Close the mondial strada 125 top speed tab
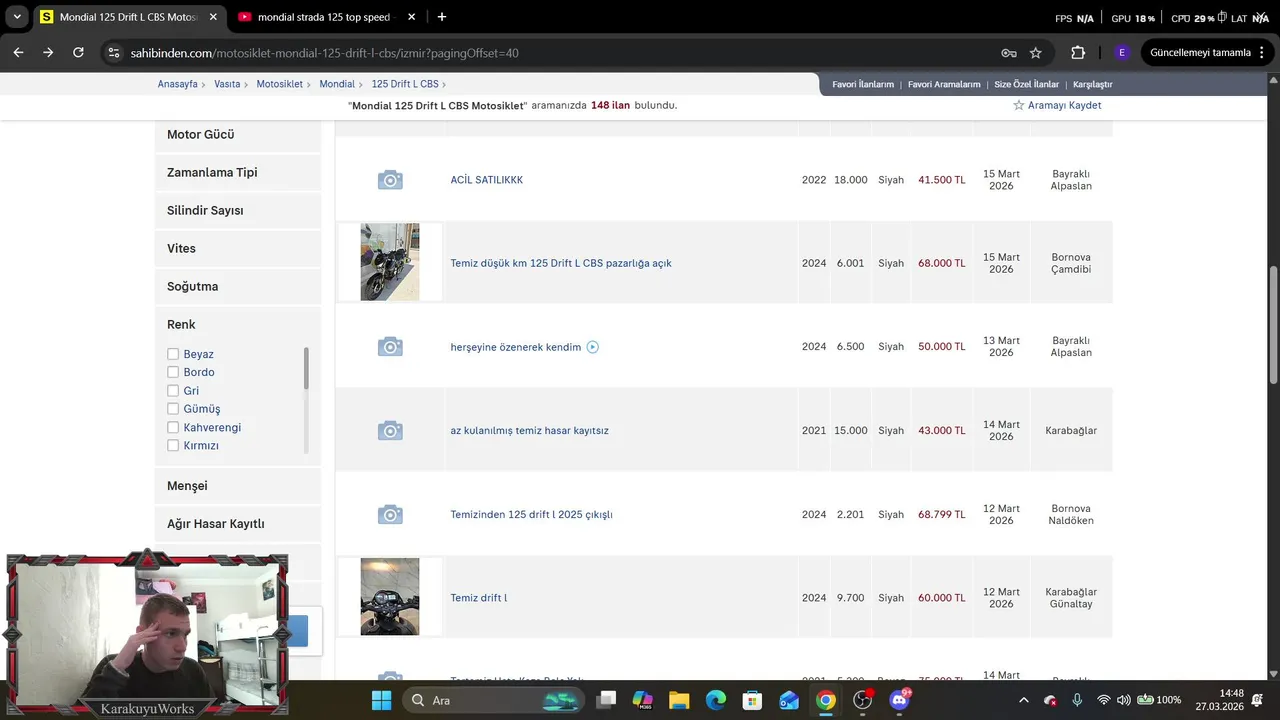This screenshot has width=1280, height=720. (x=412, y=17)
